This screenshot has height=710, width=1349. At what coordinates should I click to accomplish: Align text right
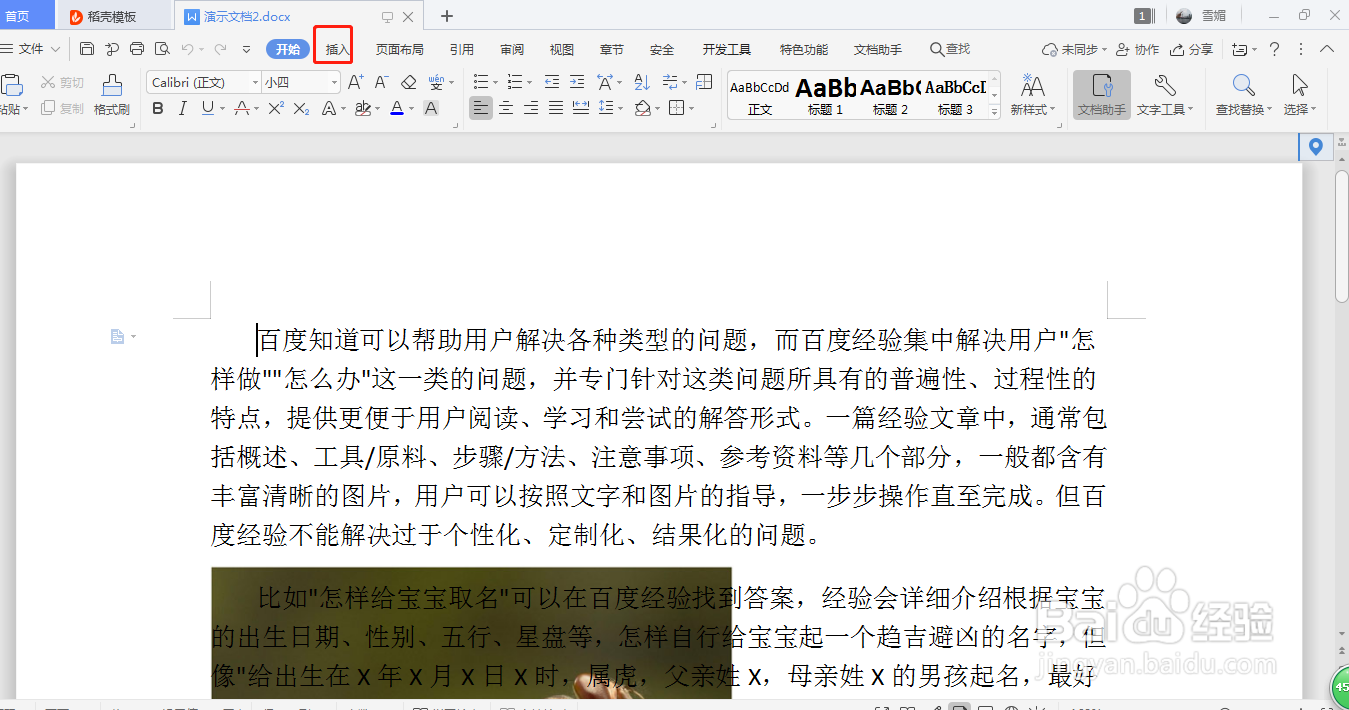coord(531,108)
